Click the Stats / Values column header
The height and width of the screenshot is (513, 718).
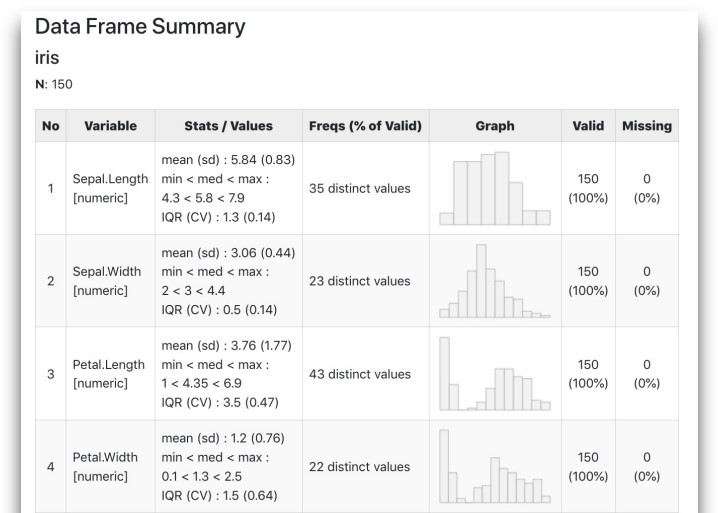pos(228,126)
